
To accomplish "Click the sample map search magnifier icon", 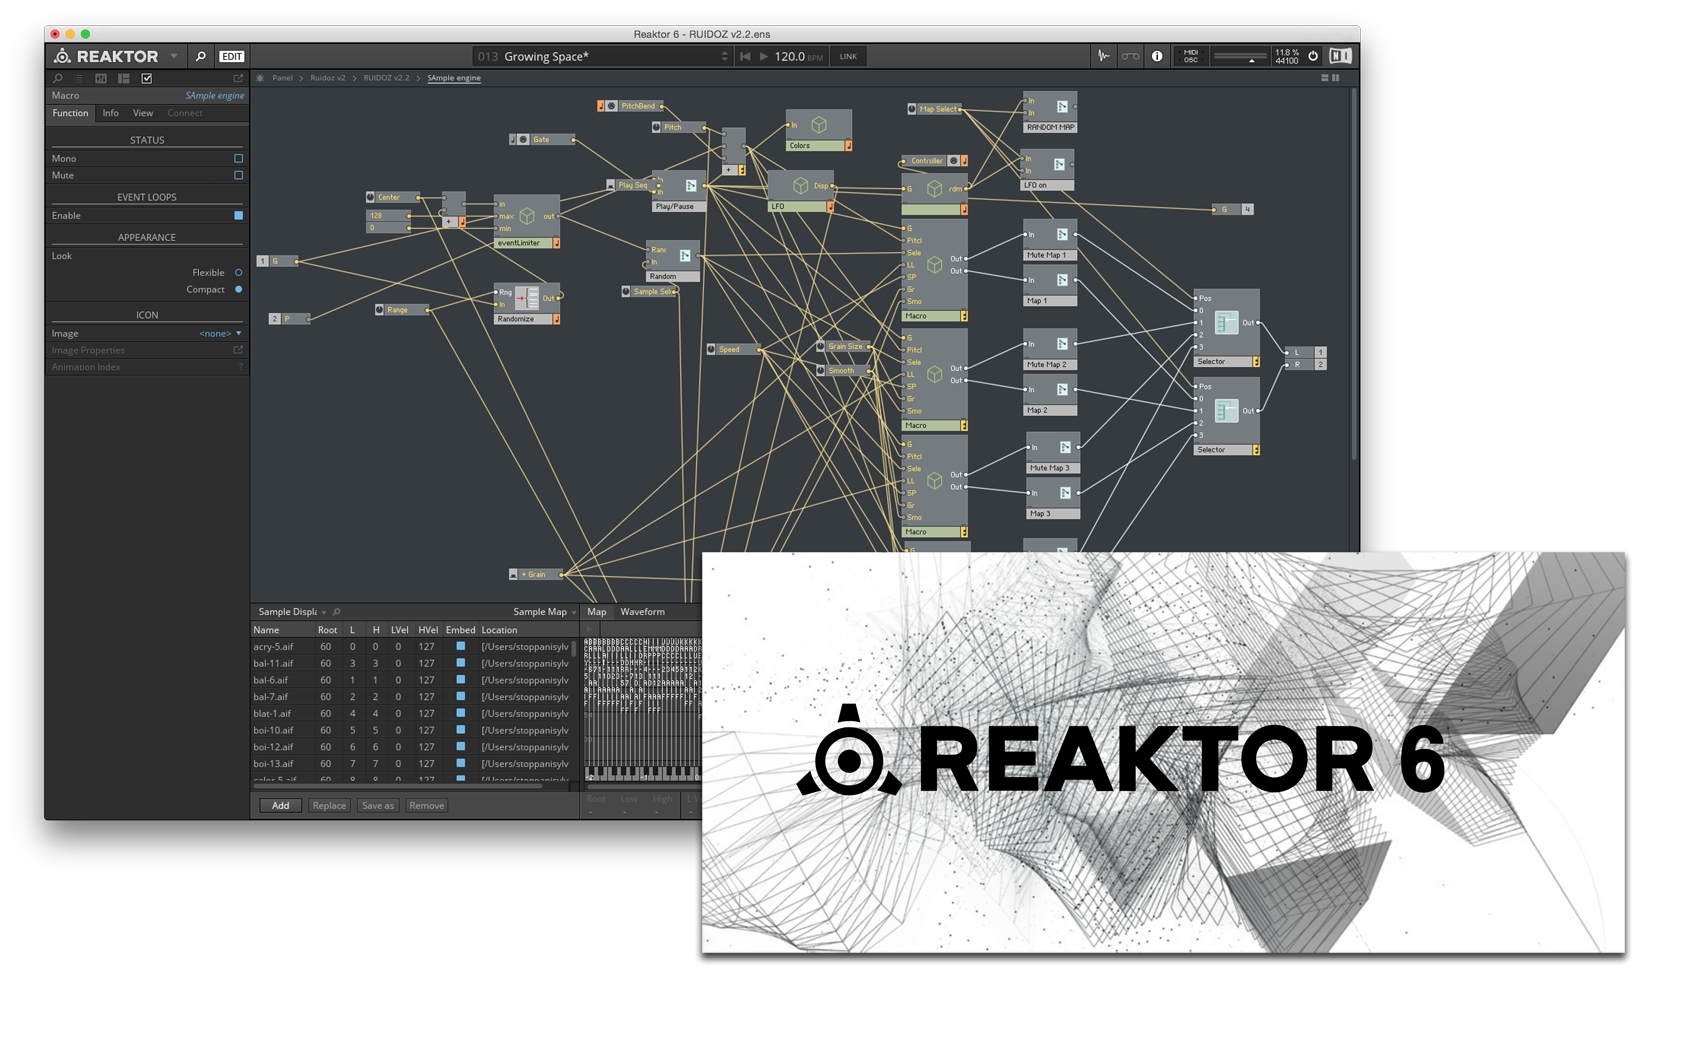I will coord(337,612).
